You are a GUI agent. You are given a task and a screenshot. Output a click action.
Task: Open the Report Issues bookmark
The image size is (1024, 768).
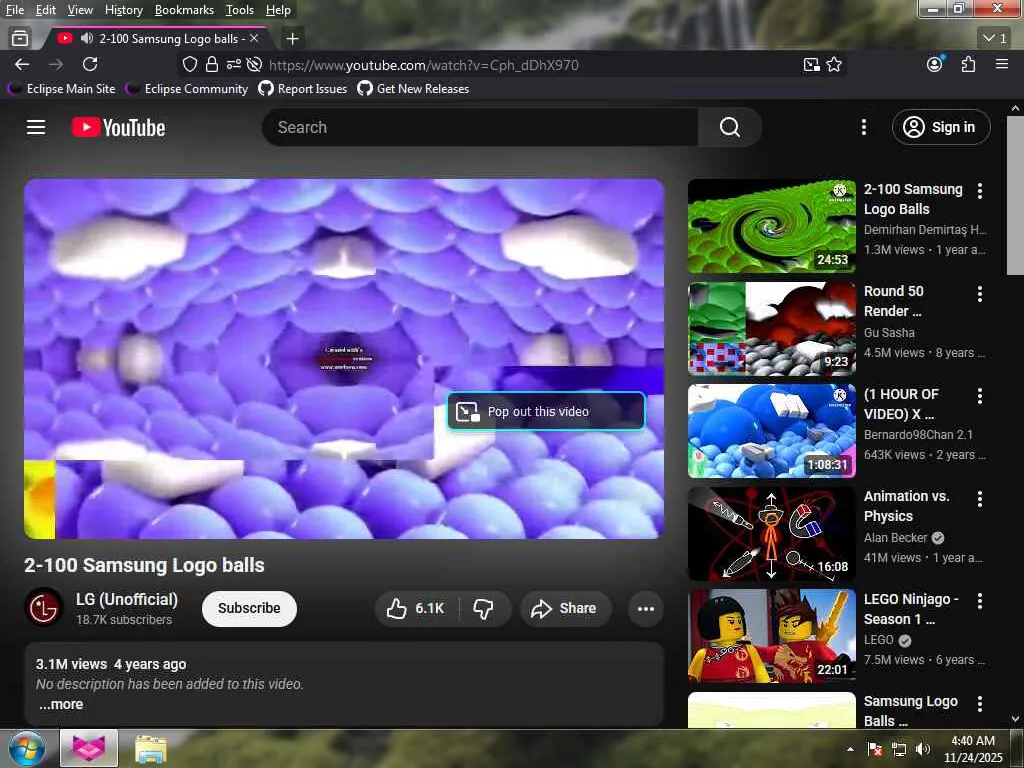tap(303, 89)
